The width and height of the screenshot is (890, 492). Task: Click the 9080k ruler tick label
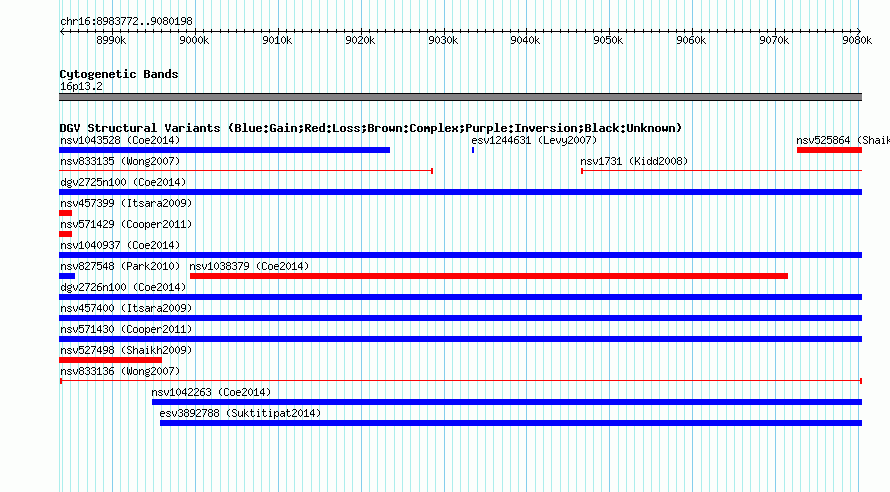tap(857, 40)
